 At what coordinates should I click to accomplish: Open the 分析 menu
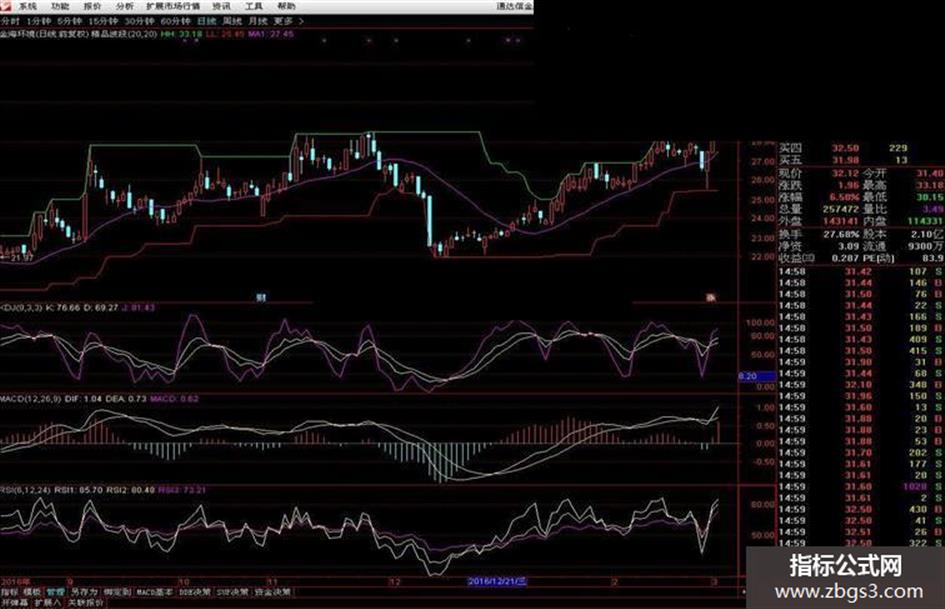[124, 6]
